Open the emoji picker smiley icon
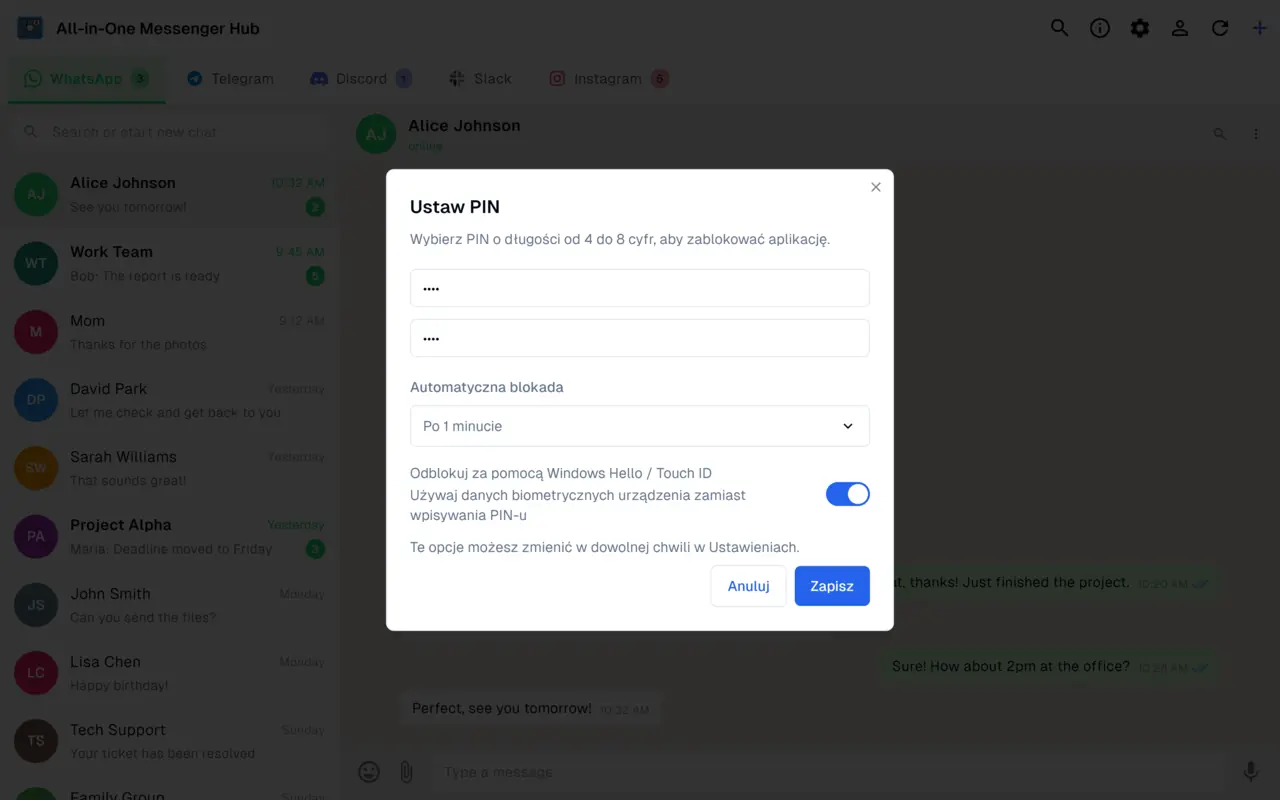This screenshot has width=1280, height=800. tap(369, 772)
